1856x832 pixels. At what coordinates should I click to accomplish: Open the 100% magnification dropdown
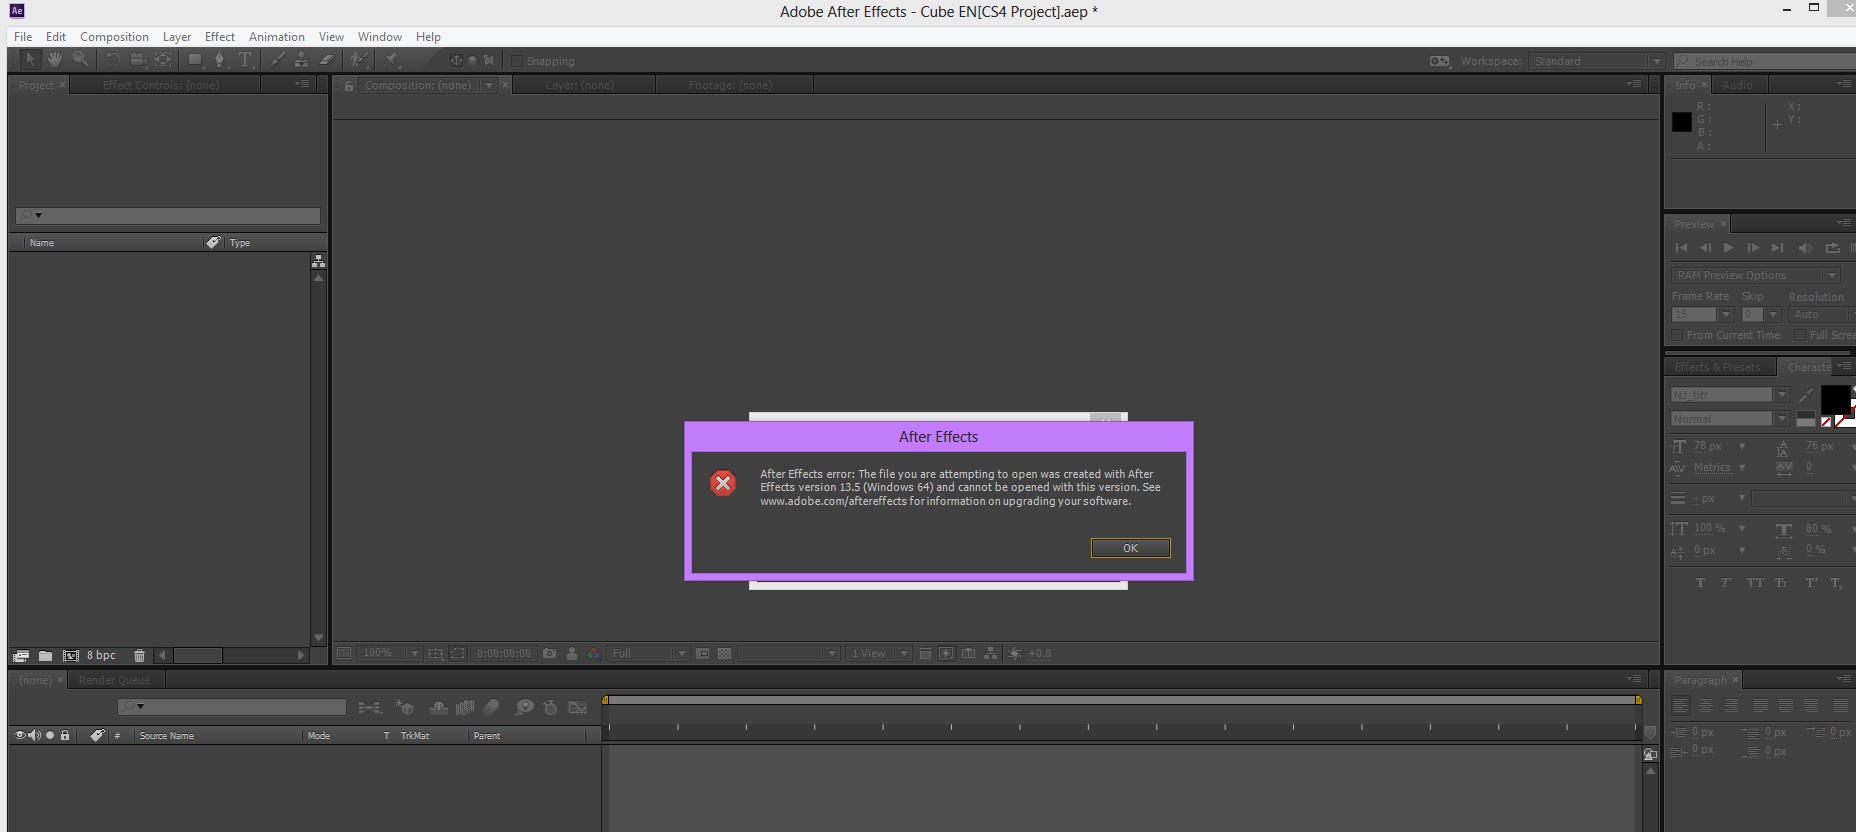click(390, 653)
